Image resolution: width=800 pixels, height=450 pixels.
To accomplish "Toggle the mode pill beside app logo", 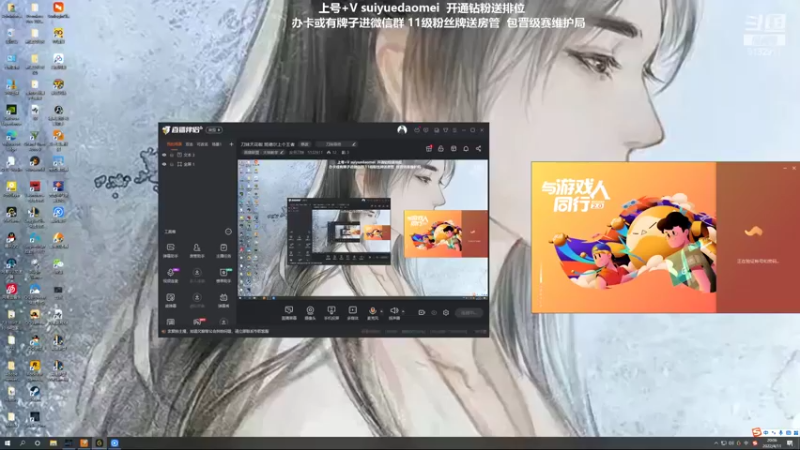I will (x=214, y=130).
